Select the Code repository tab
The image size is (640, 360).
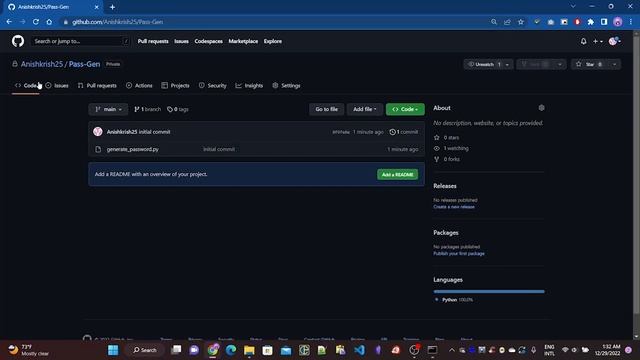point(26,85)
